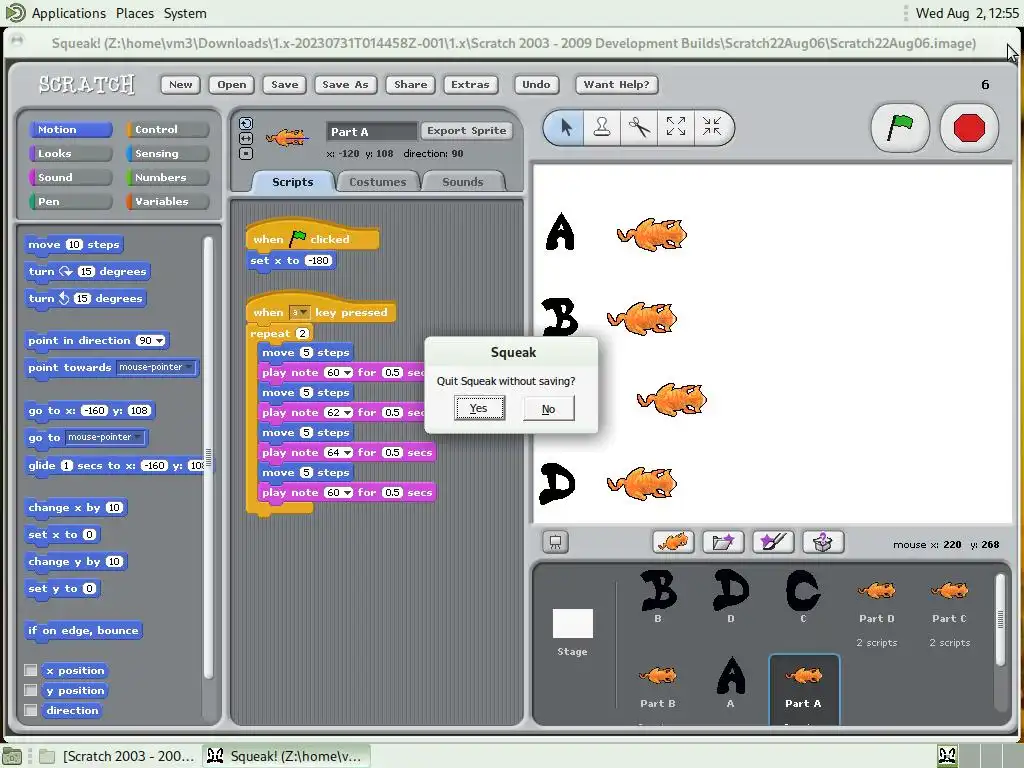1024x768 pixels.
Task: Click the New project button
Action: [180, 84]
